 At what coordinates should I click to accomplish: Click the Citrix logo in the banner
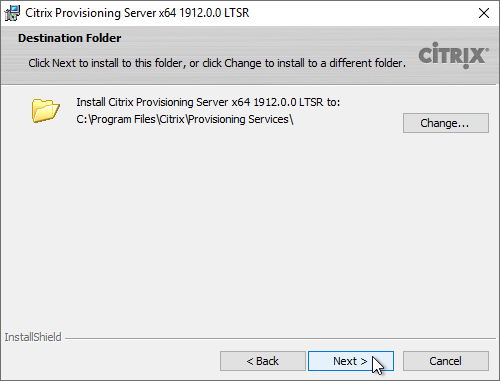tap(453, 55)
